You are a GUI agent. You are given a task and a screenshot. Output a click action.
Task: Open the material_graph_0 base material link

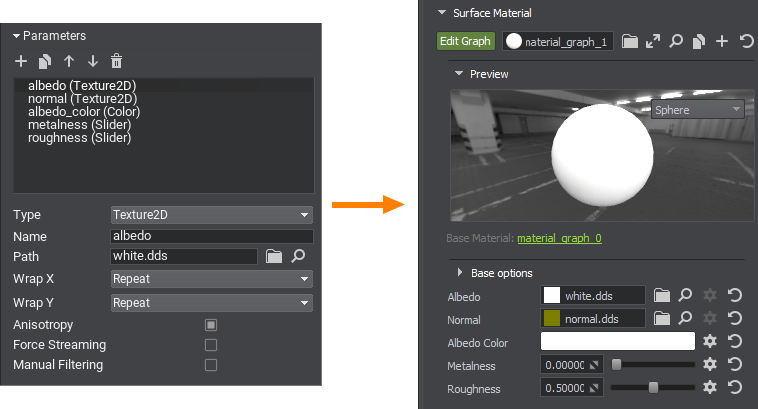[559, 238]
